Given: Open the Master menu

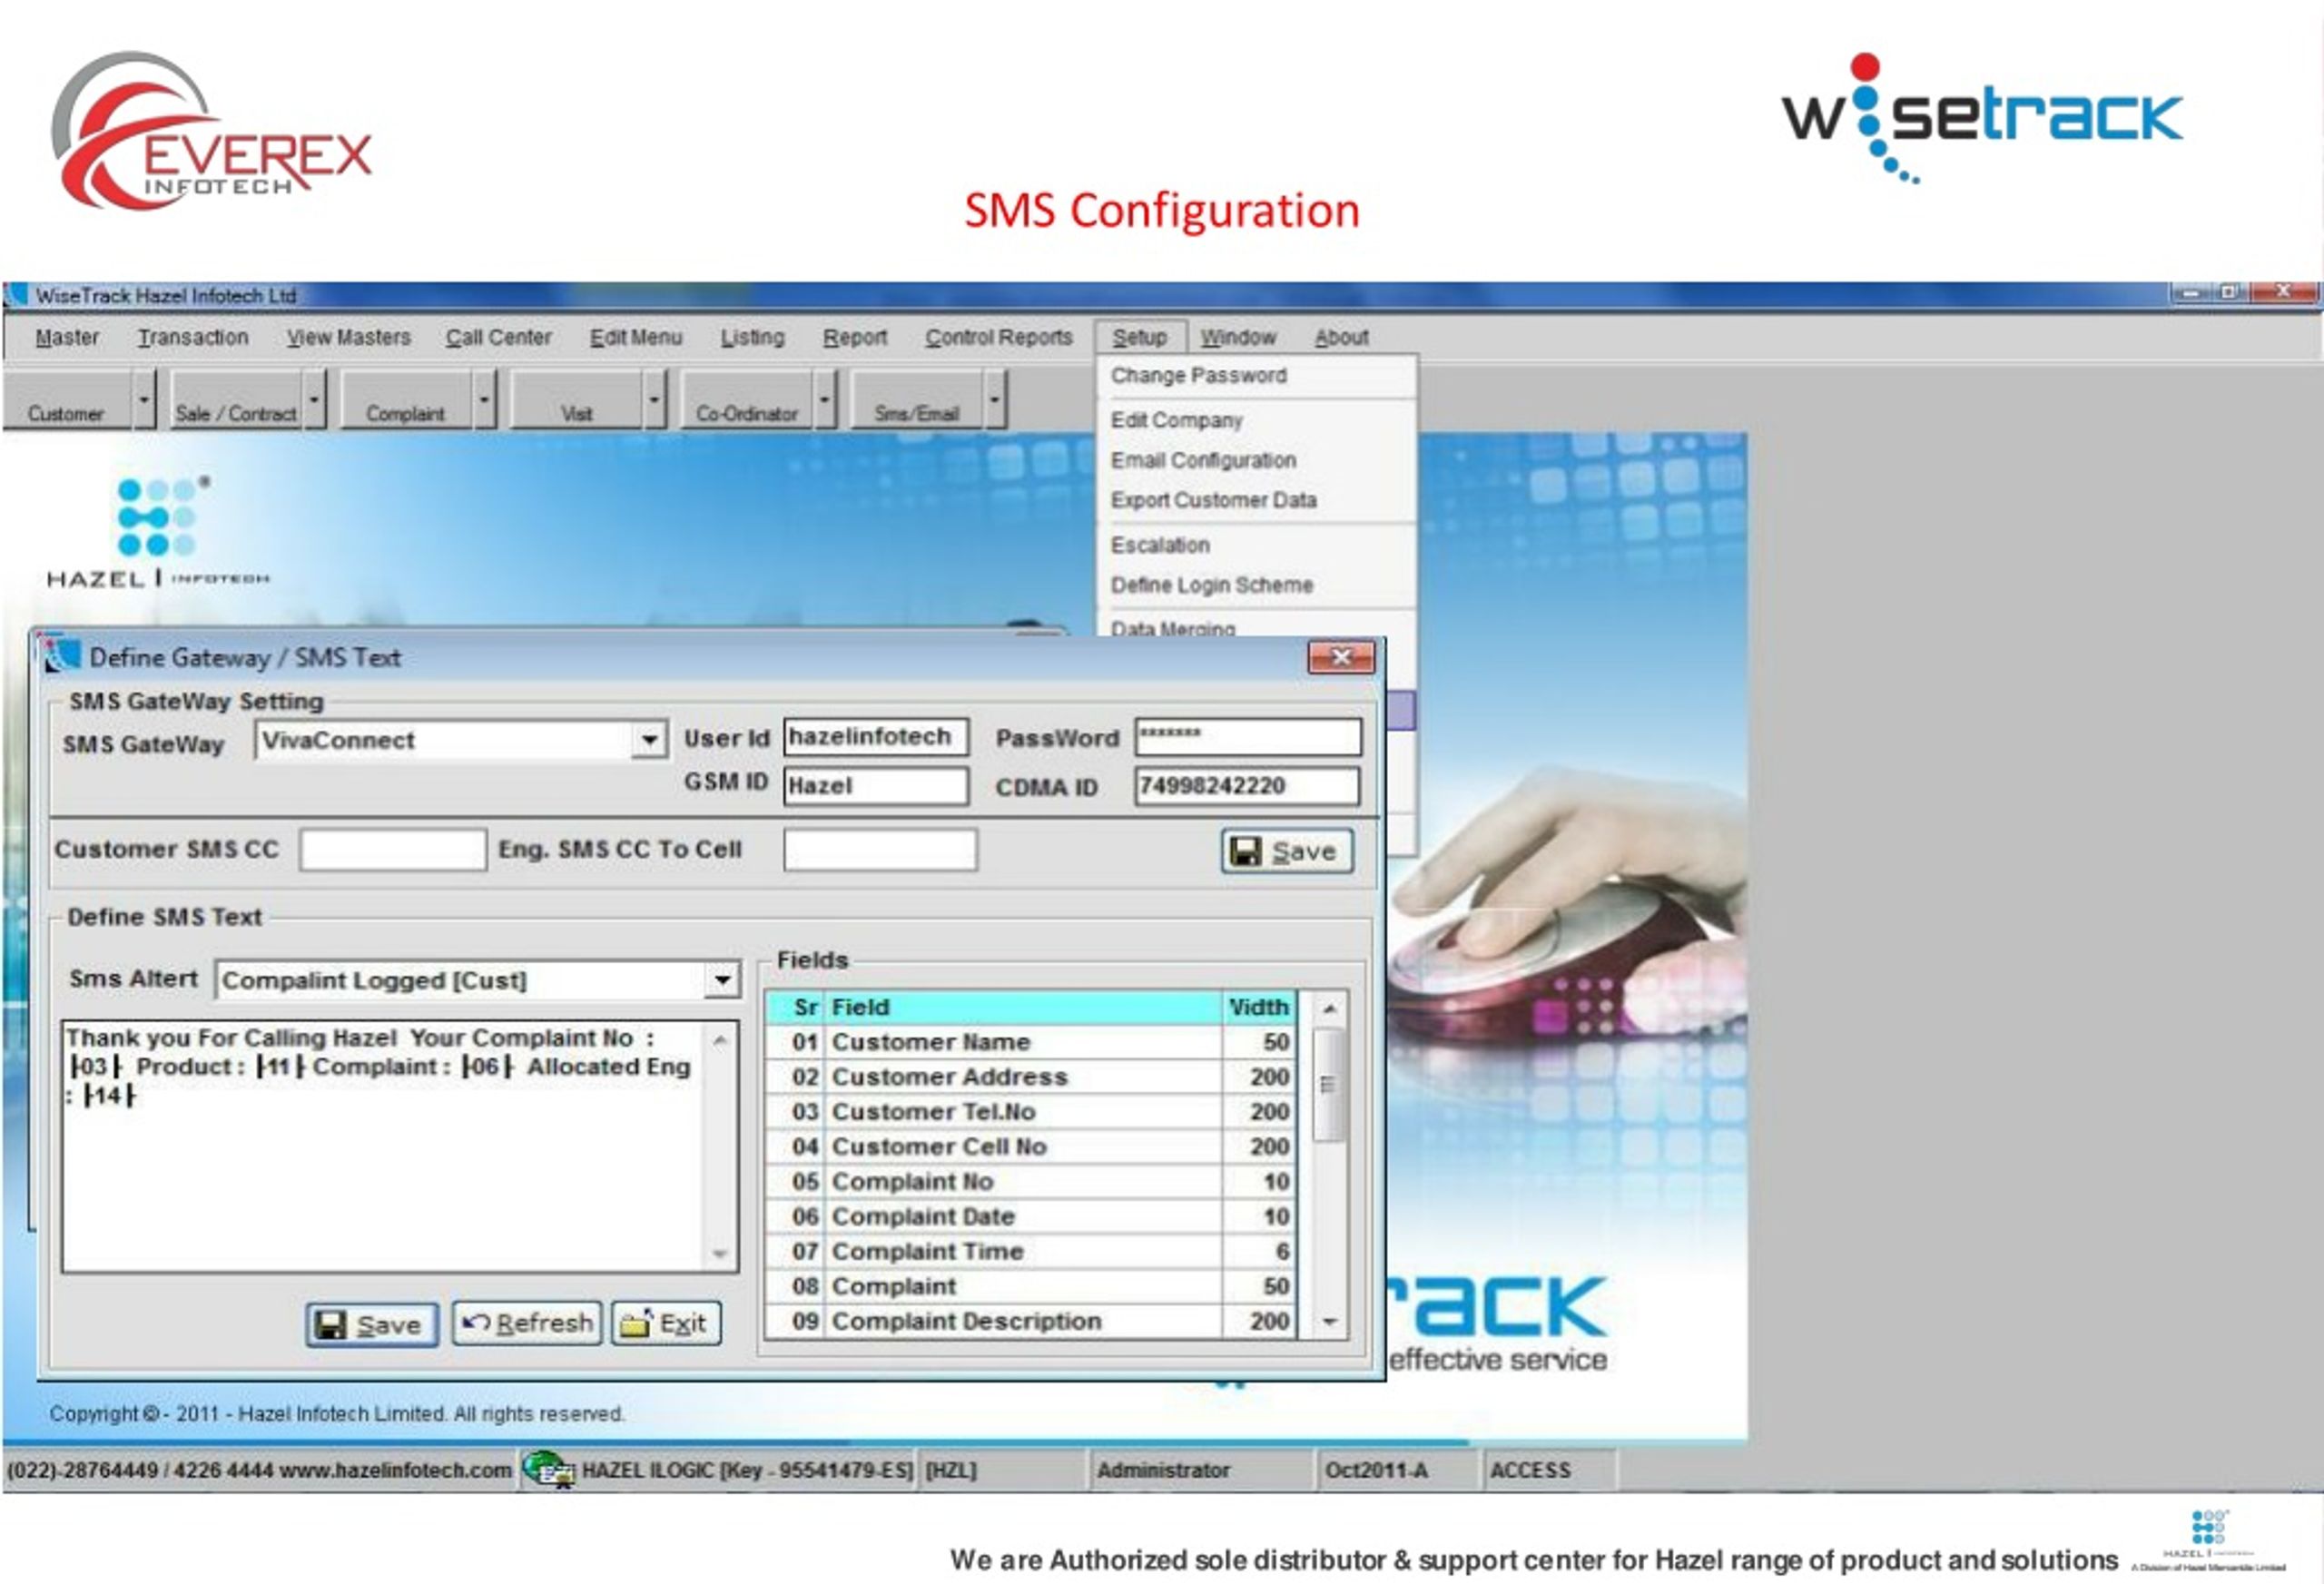Looking at the screenshot, I should [x=67, y=337].
